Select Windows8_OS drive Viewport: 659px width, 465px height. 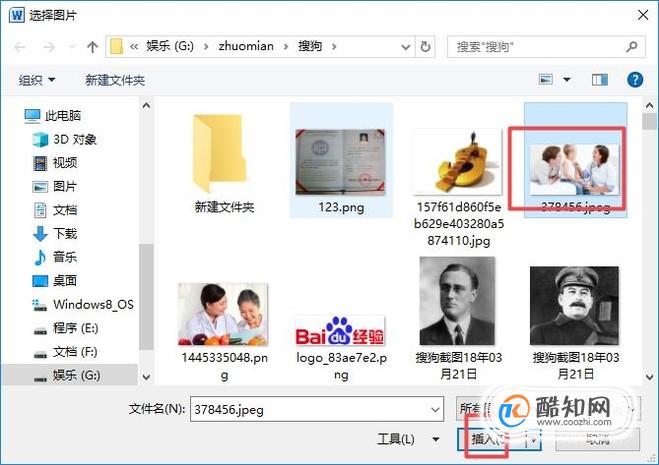point(83,304)
